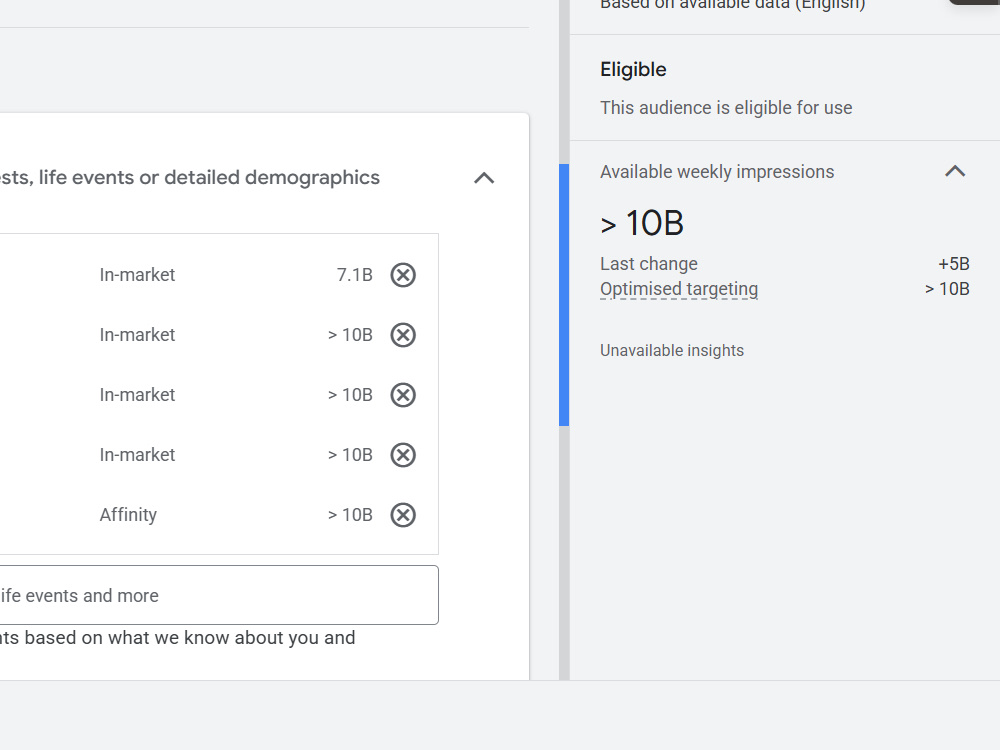Remove the third In-market segment row

click(x=403, y=395)
